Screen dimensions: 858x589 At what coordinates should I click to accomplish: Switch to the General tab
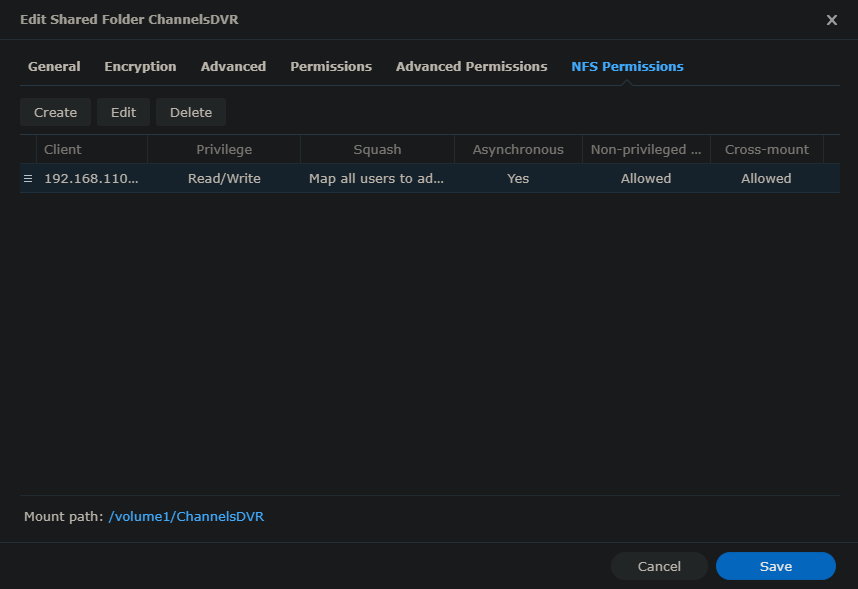pyautogui.click(x=54, y=66)
